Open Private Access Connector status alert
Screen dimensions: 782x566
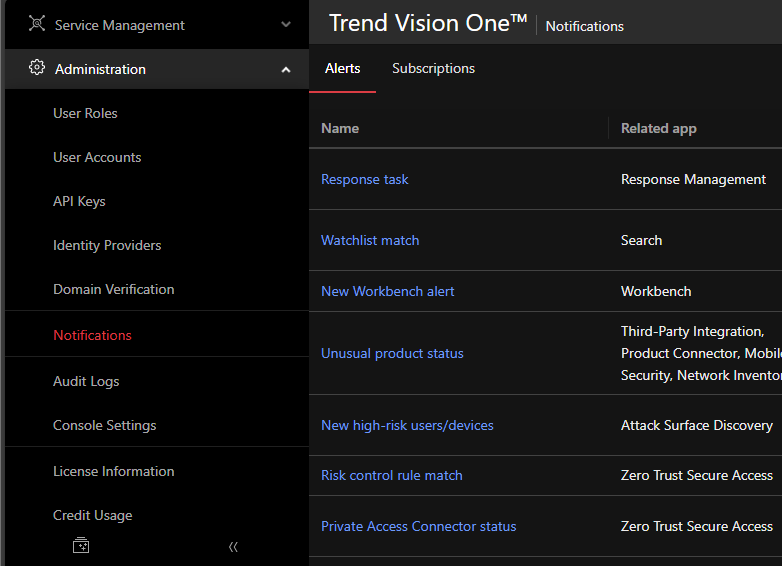[418, 526]
